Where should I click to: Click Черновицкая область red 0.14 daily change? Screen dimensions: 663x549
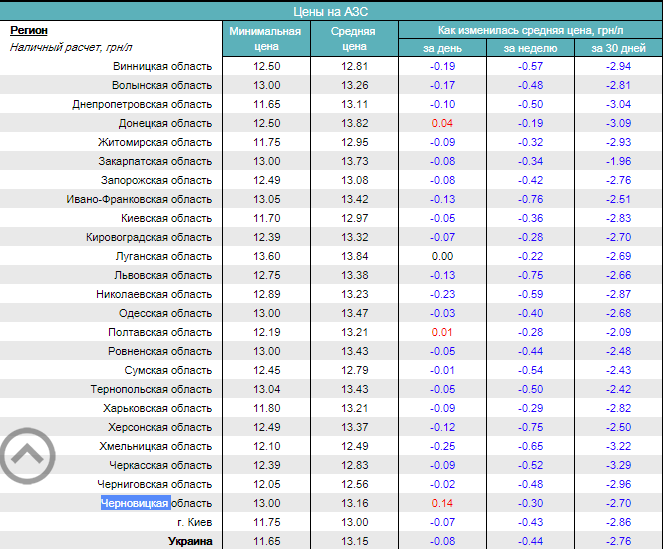point(442,503)
